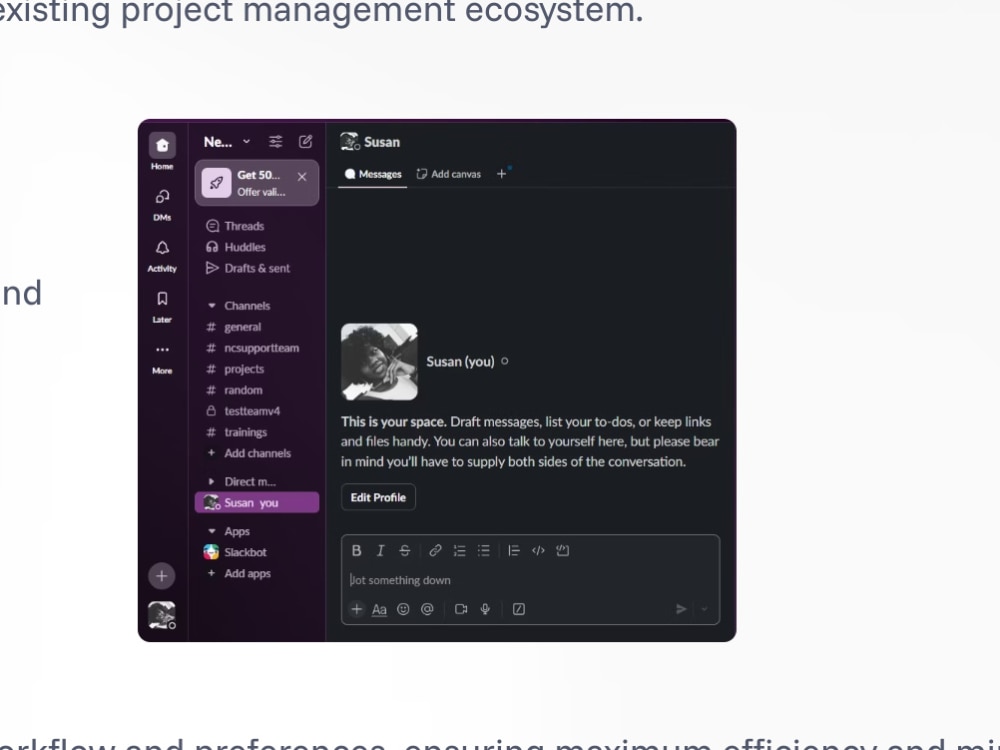Expand the Direct messages section
1000x750 pixels.
(x=212, y=482)
